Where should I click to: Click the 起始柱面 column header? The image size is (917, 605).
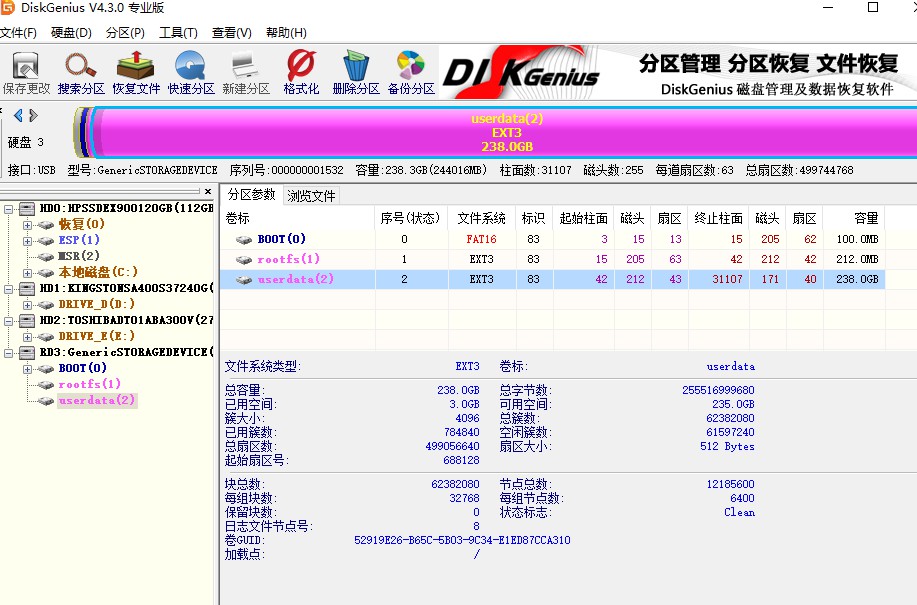click(584, 219)
